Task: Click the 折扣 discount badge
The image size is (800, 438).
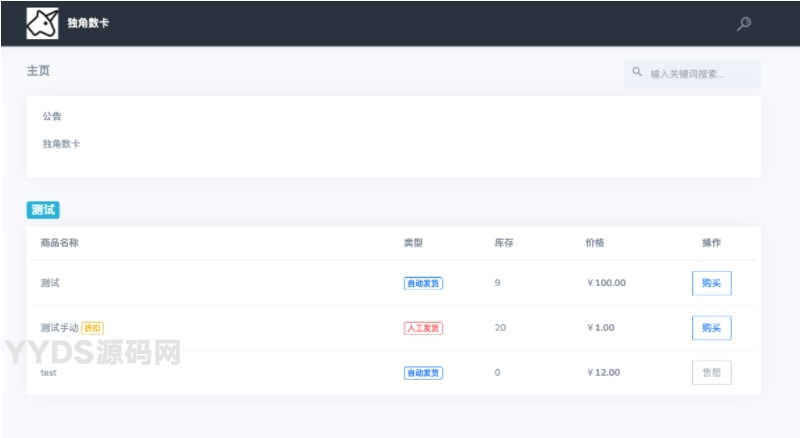Action: point(92,328)
